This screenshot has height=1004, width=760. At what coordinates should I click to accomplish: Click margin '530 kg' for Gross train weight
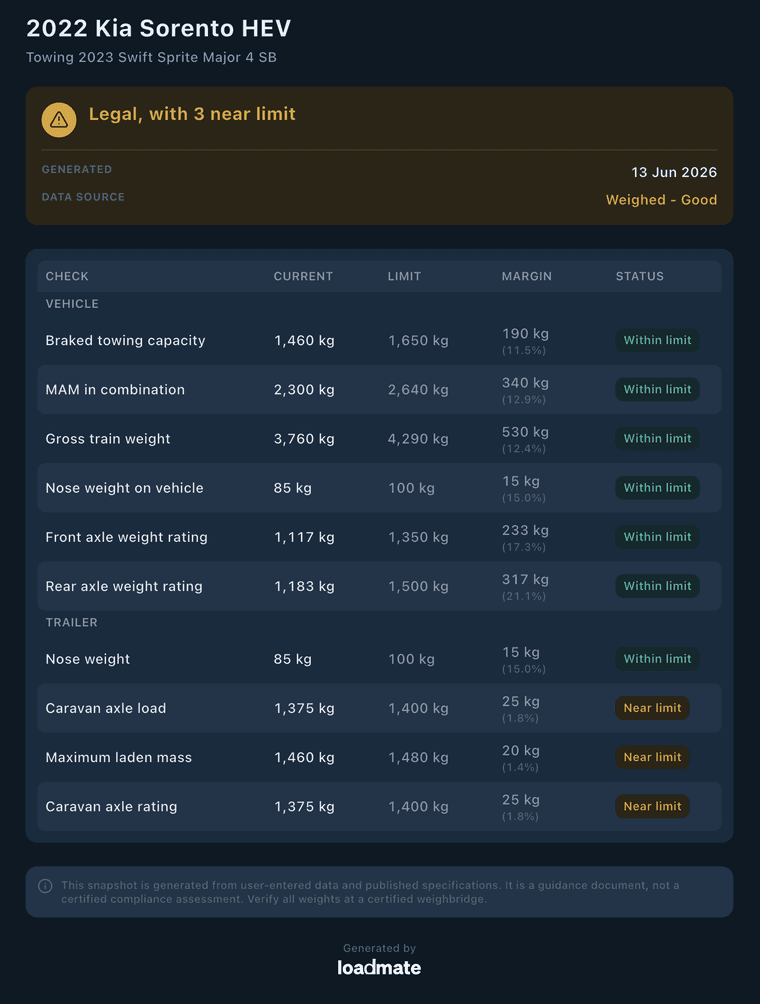point(525,432)
